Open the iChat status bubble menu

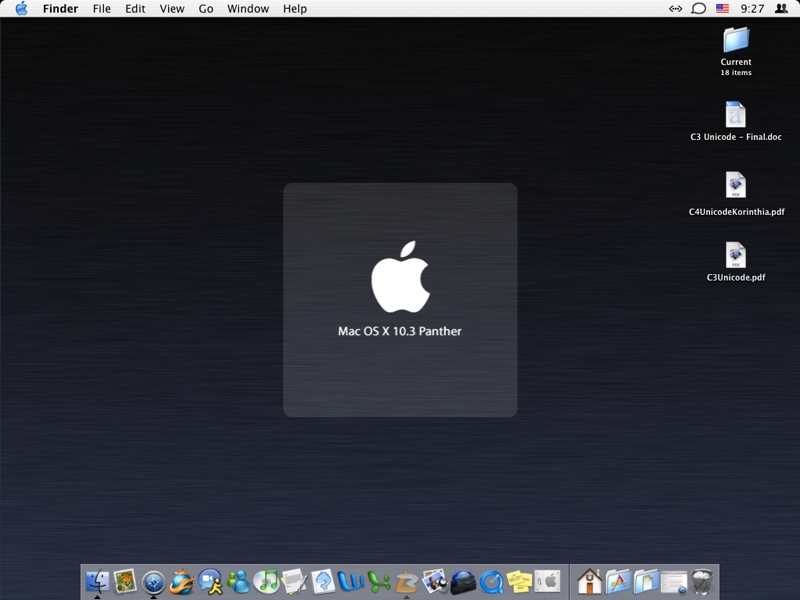coord(699,9)
